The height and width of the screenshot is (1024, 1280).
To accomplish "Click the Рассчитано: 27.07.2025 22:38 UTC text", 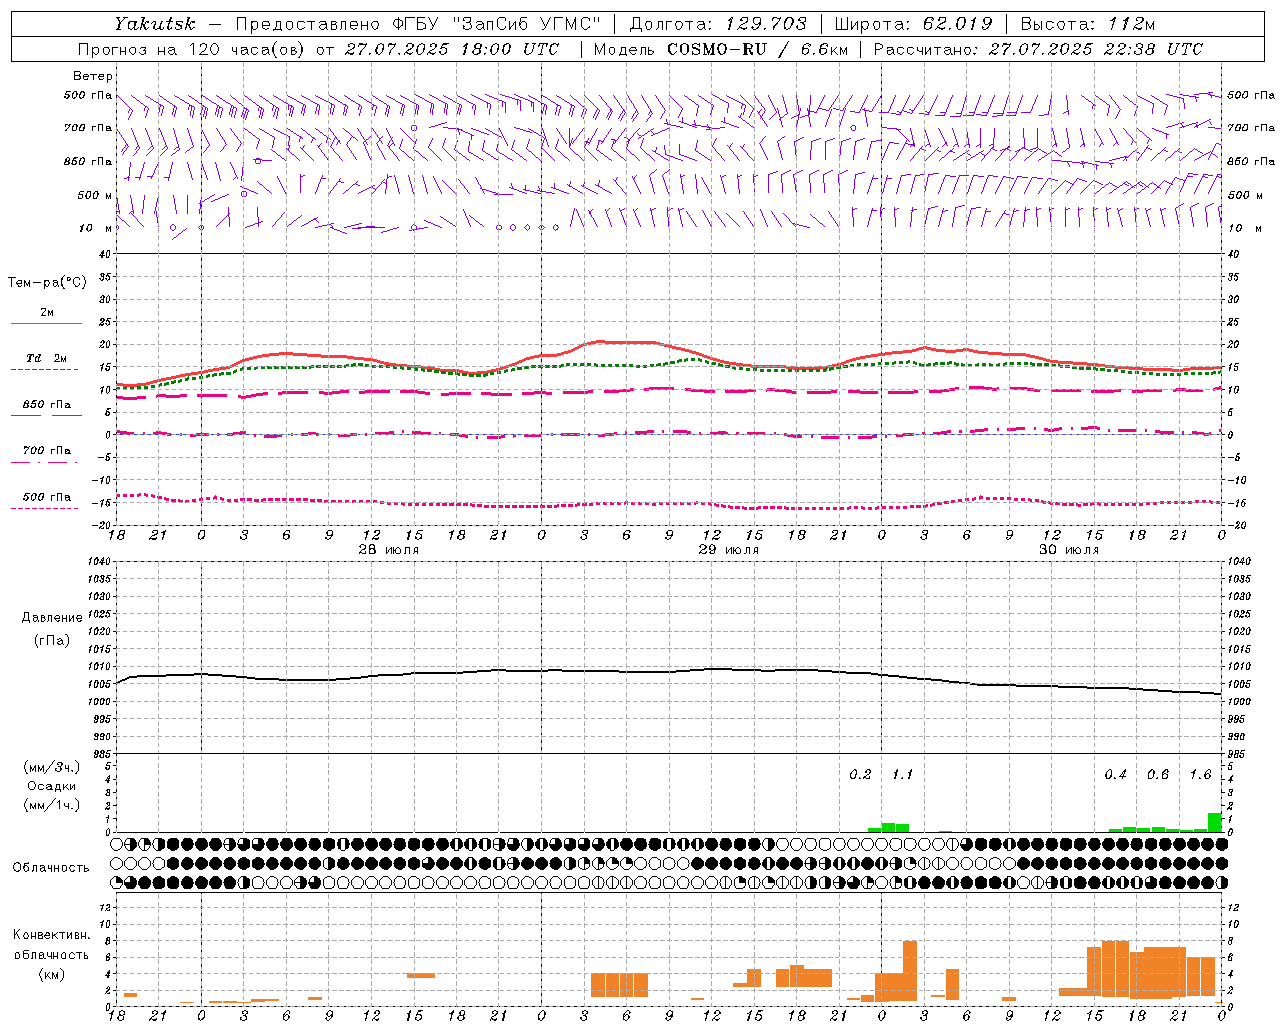I will pos(1038,49).
